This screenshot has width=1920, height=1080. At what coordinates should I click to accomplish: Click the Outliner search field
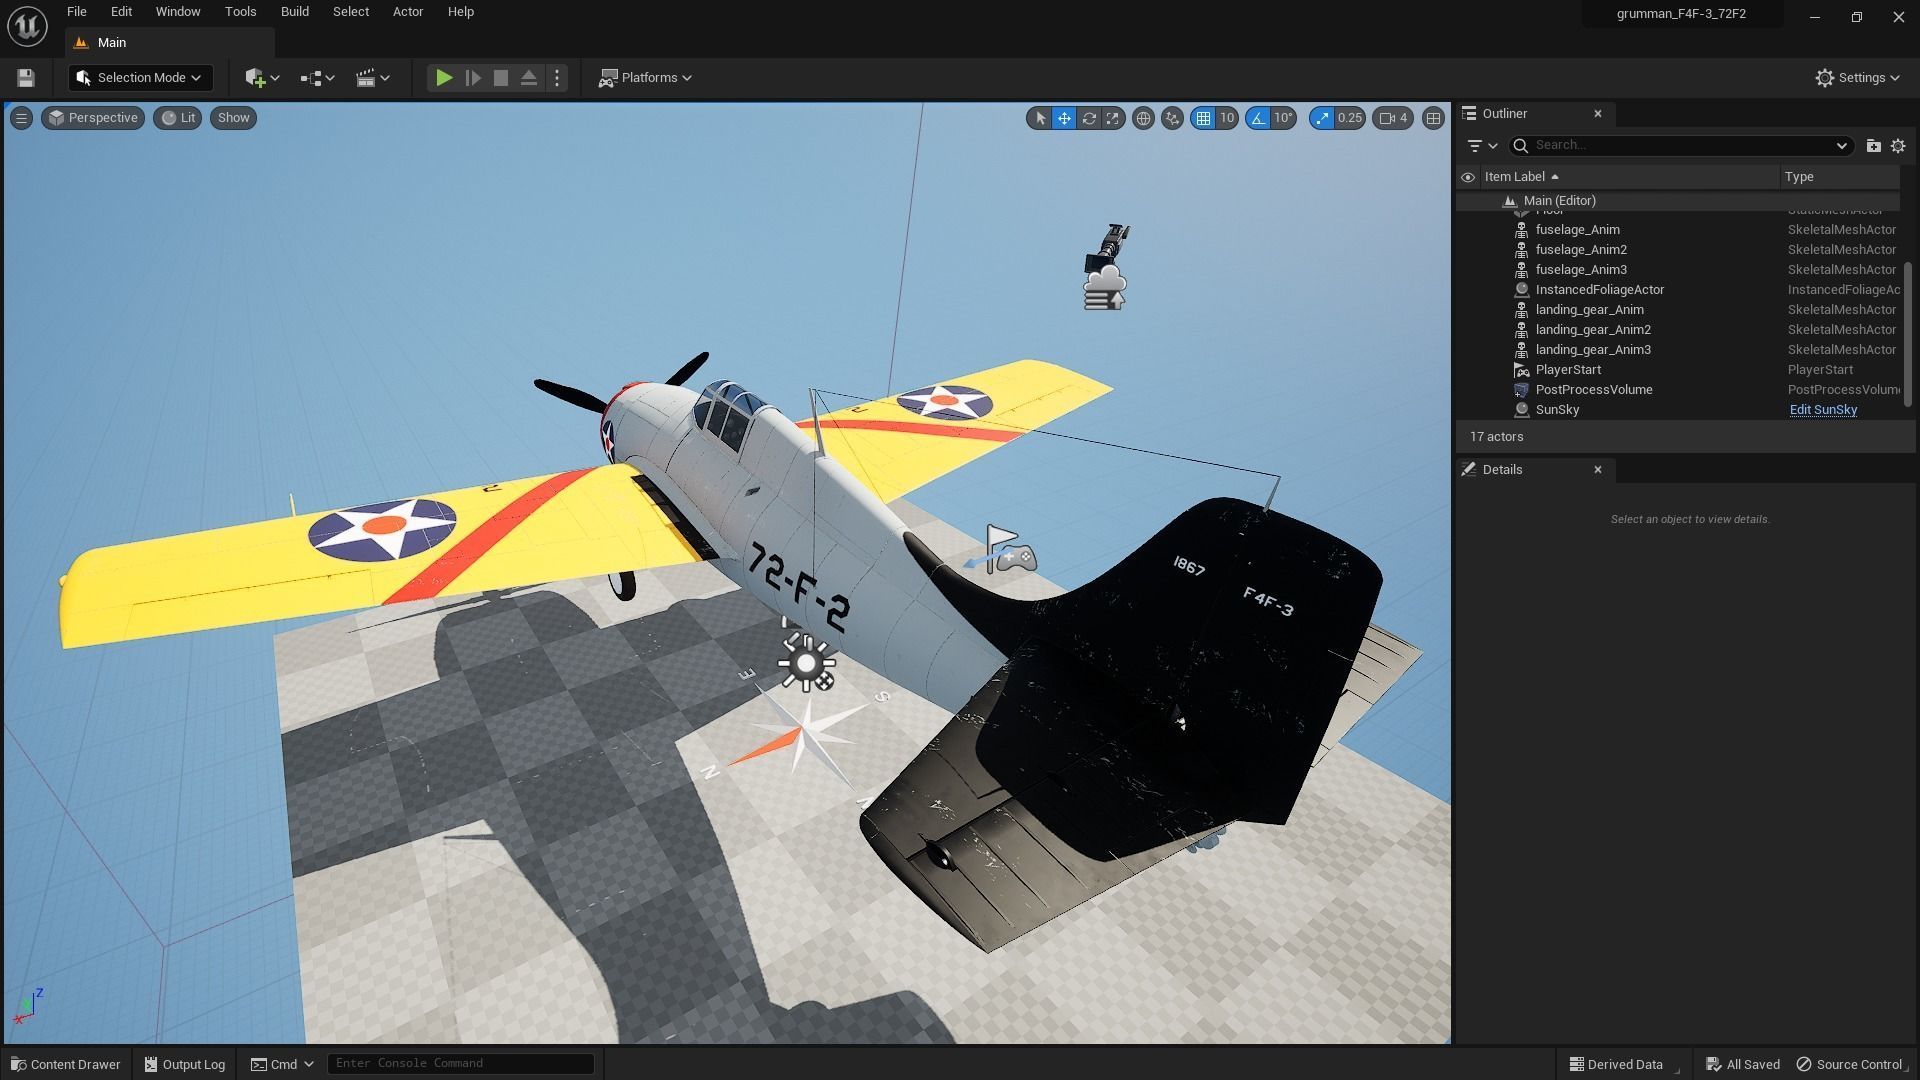click(1680, 146)
